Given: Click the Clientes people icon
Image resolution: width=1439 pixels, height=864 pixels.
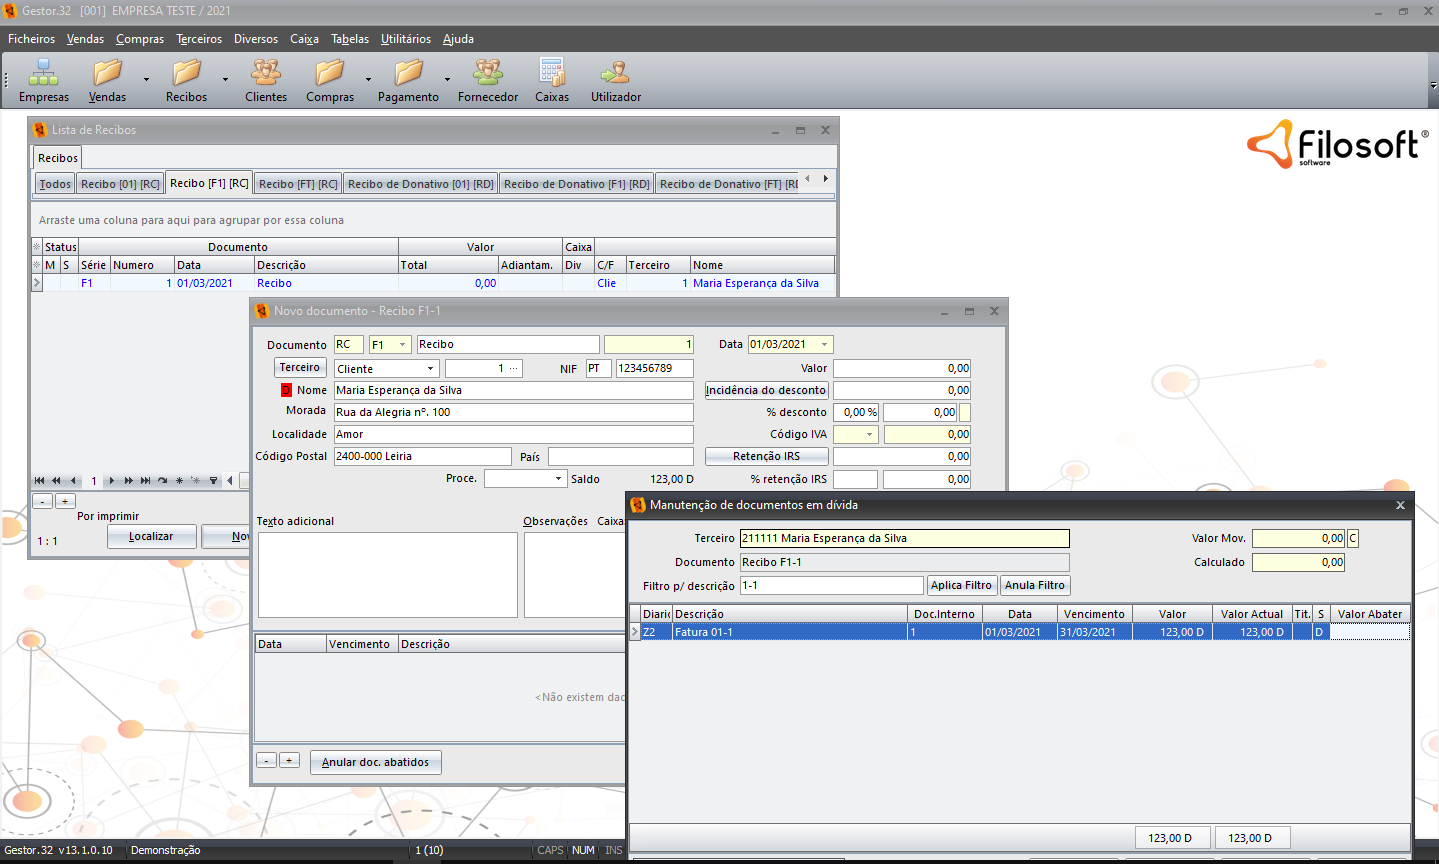Looking at the screenshot, I should pyautogui.click(x=265, y=74).
